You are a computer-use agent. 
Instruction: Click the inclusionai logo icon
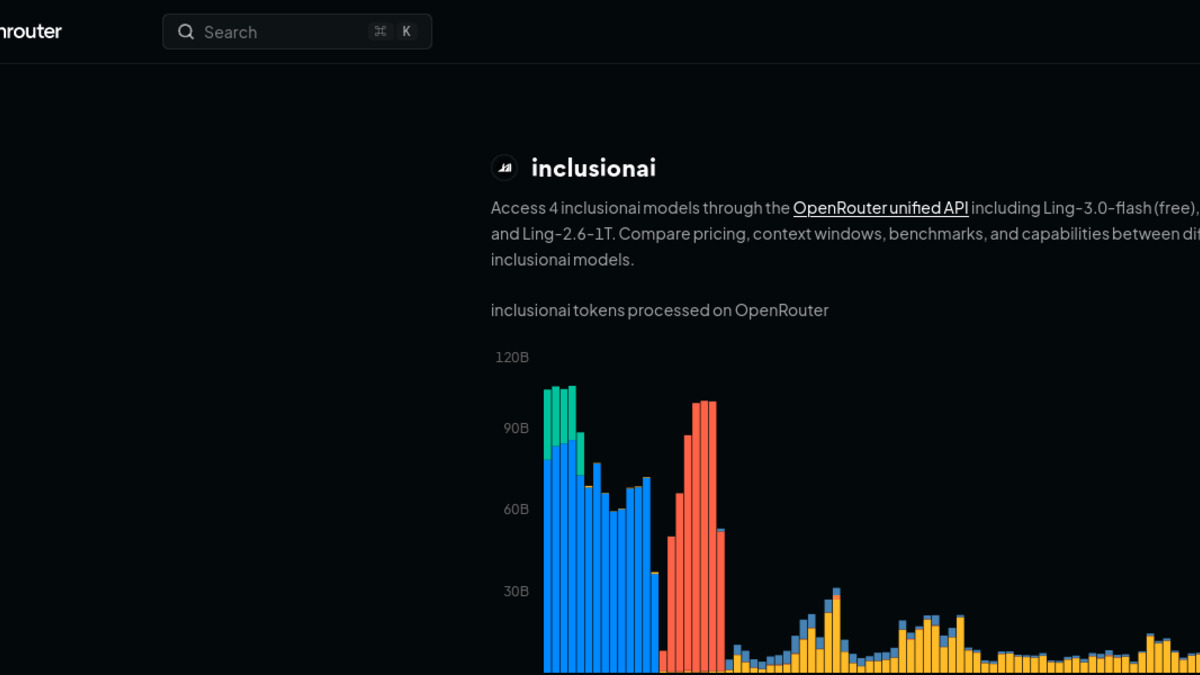[504, 168]
